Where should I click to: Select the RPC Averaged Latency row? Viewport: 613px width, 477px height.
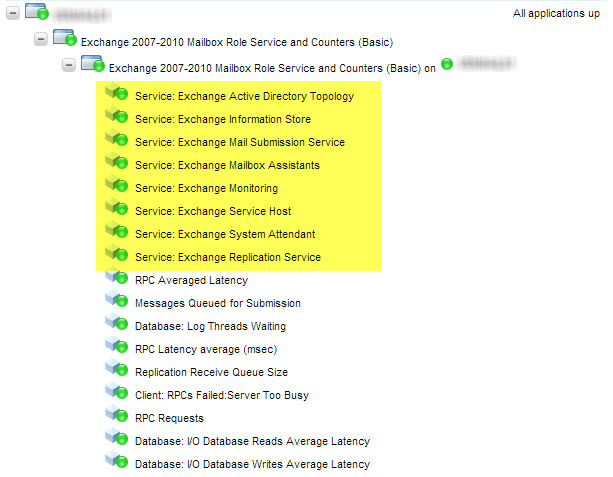point(192,280)
